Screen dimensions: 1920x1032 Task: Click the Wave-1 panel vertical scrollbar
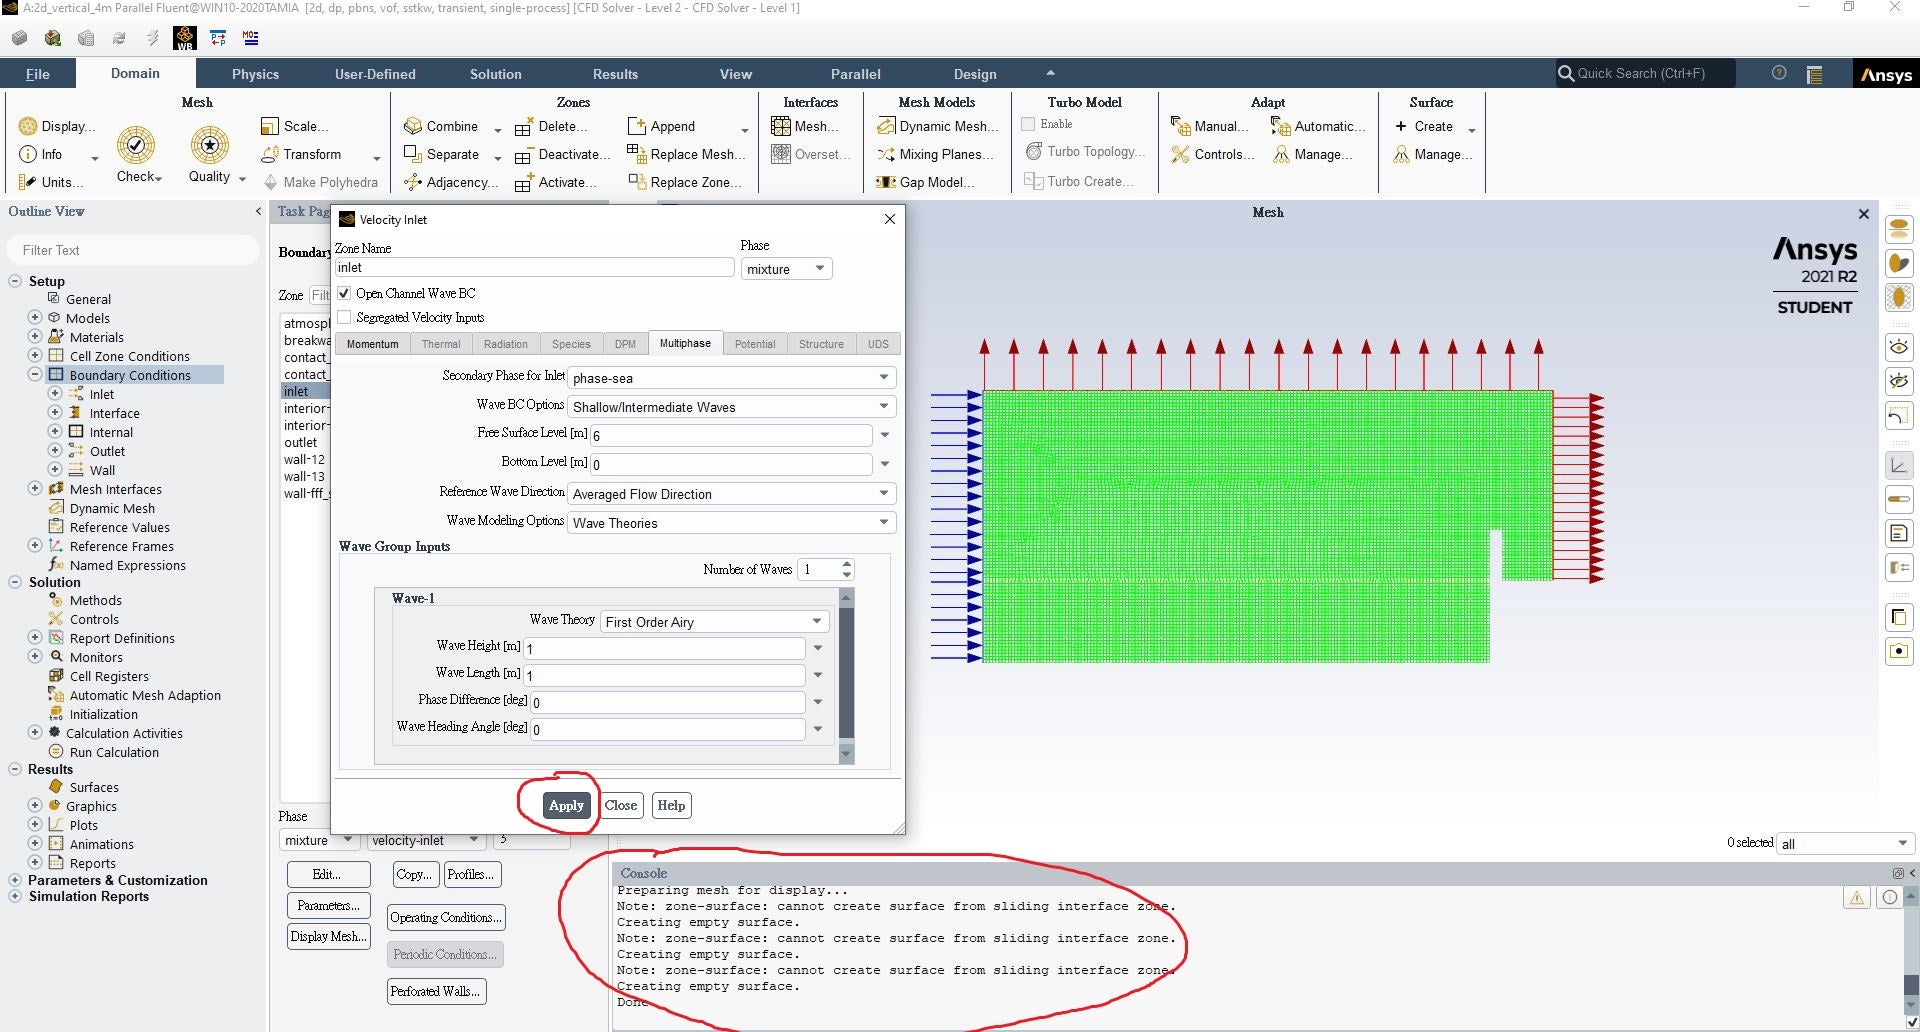(x=847, y=675)
